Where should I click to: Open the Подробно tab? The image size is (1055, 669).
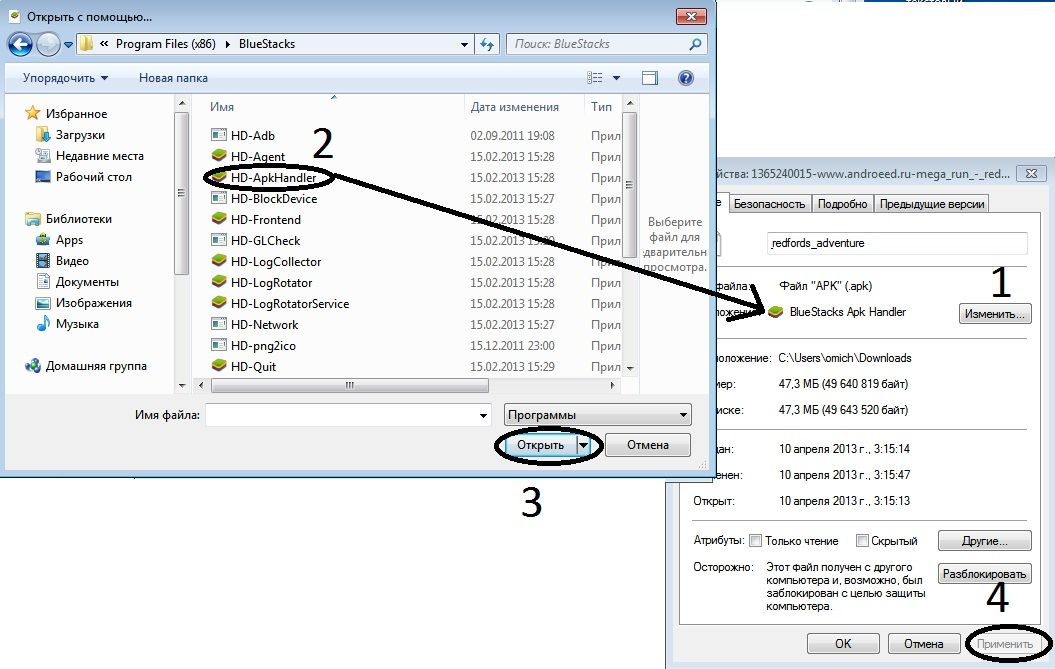click(x=842, y=204)
